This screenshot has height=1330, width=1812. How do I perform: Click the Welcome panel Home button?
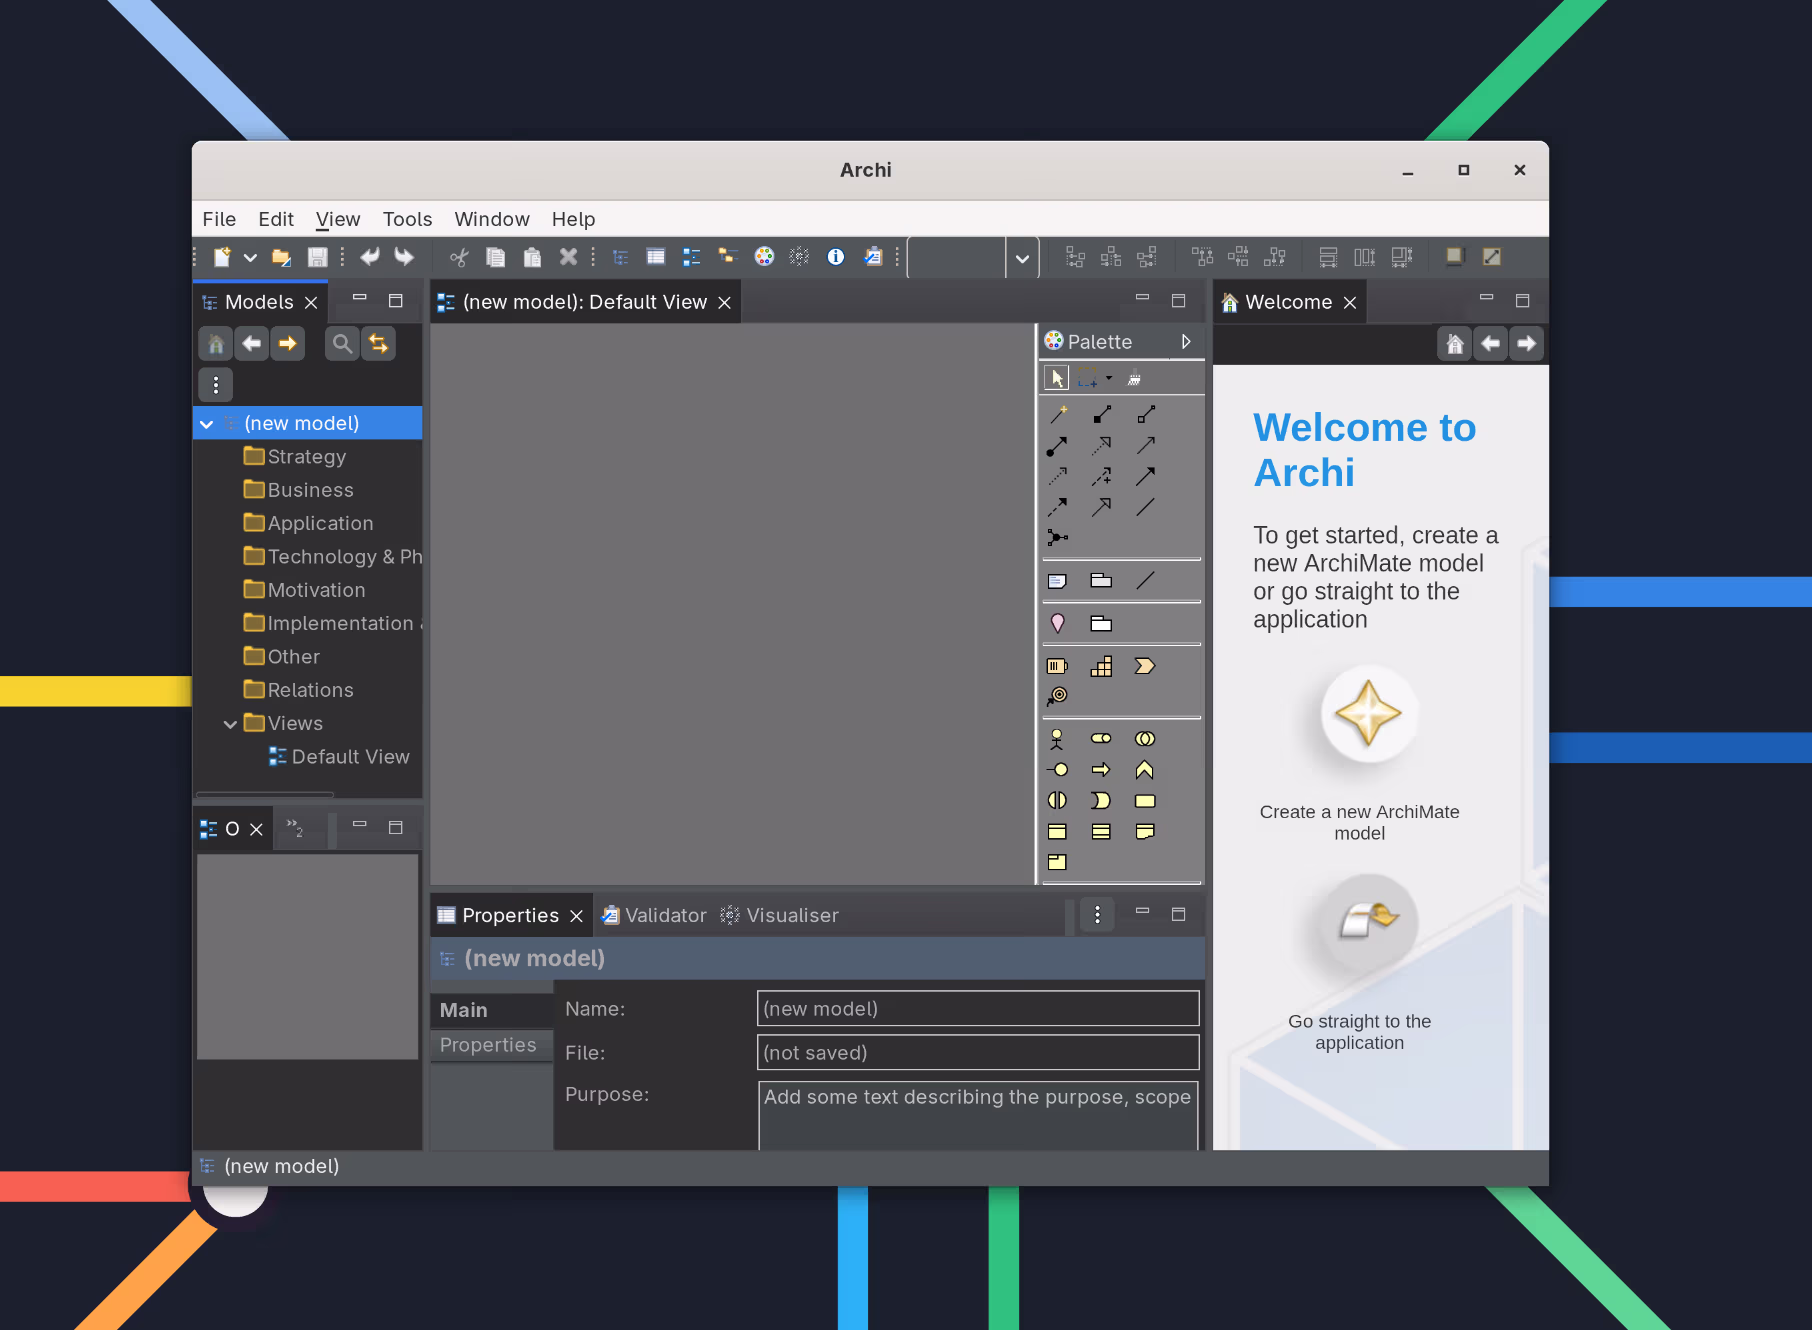1455,344
